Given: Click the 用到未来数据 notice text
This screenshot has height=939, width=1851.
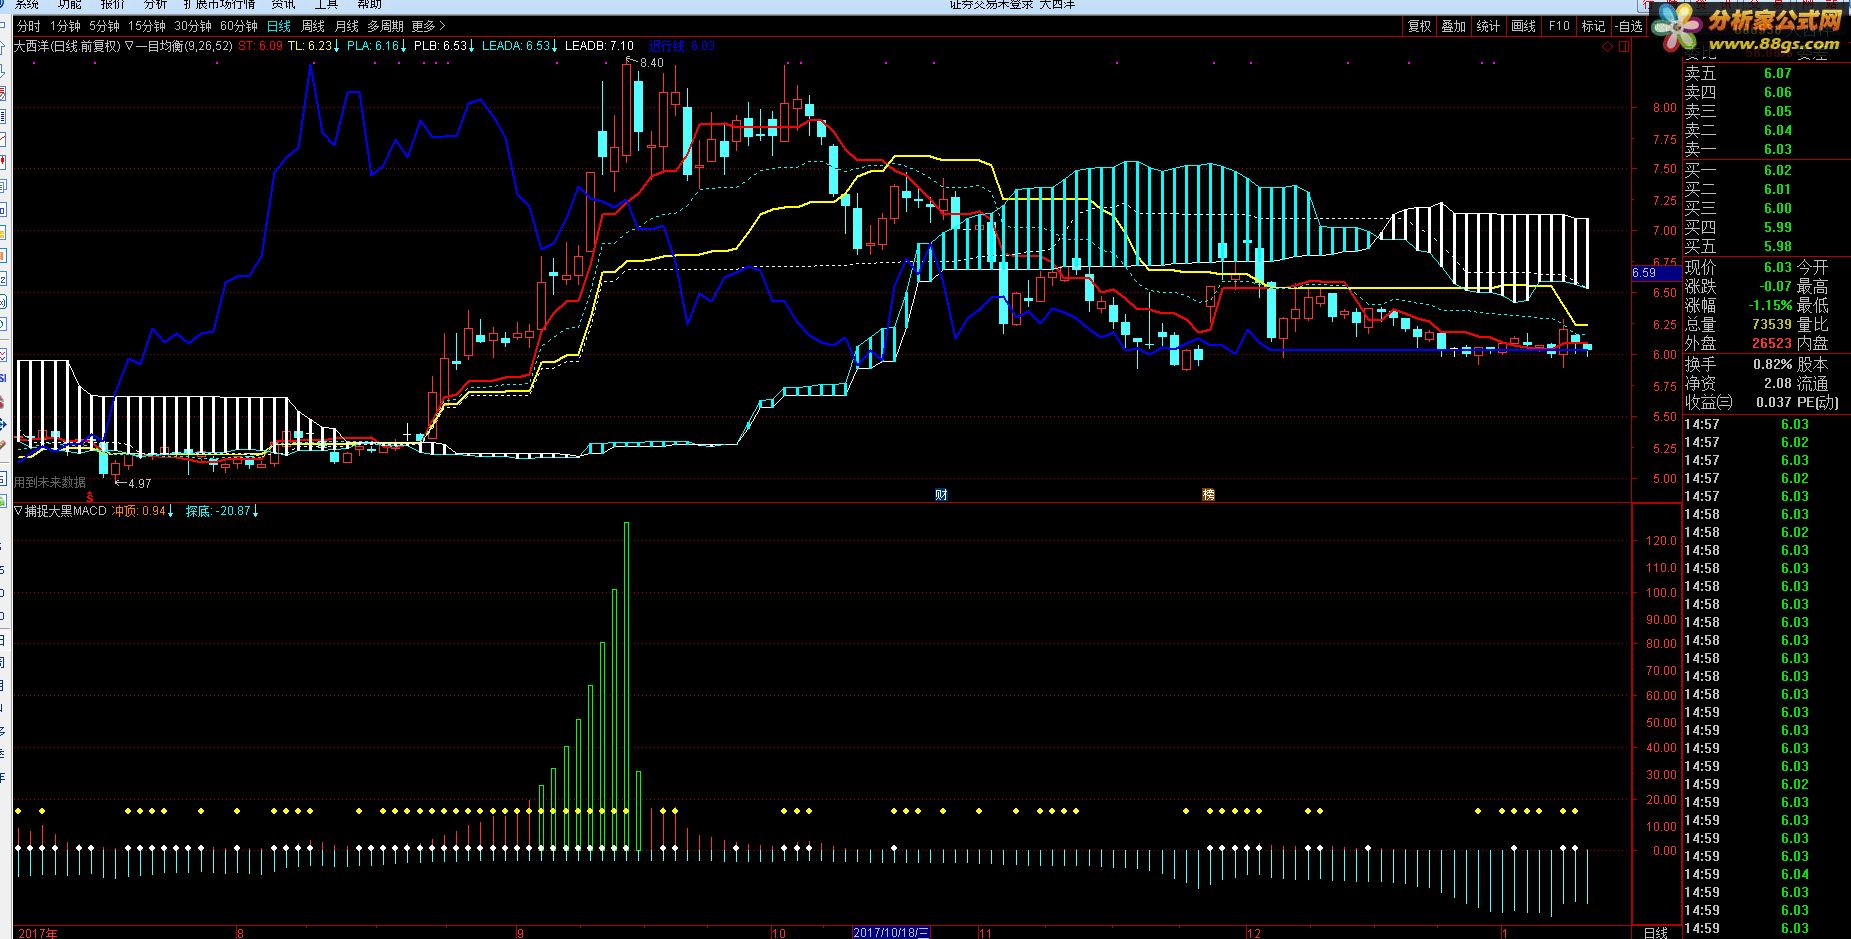Looking at the screenshot, I should (49, 483).
